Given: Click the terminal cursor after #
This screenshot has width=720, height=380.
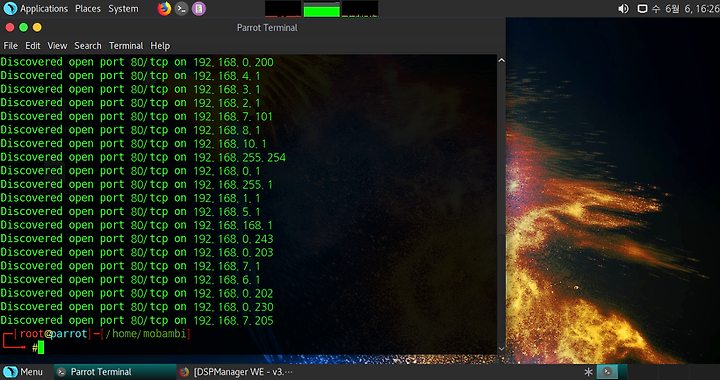Looking at the screenshot, I should click(x=41, y=348).
